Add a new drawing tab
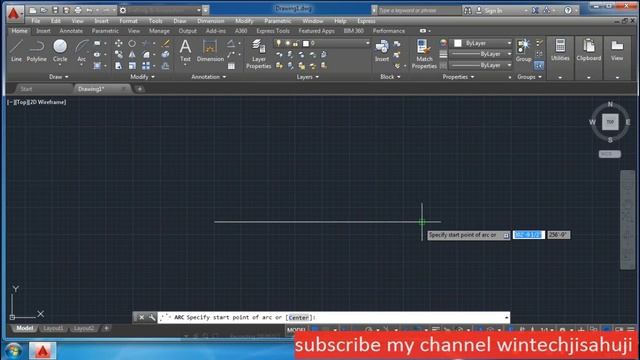 (140, 89)
